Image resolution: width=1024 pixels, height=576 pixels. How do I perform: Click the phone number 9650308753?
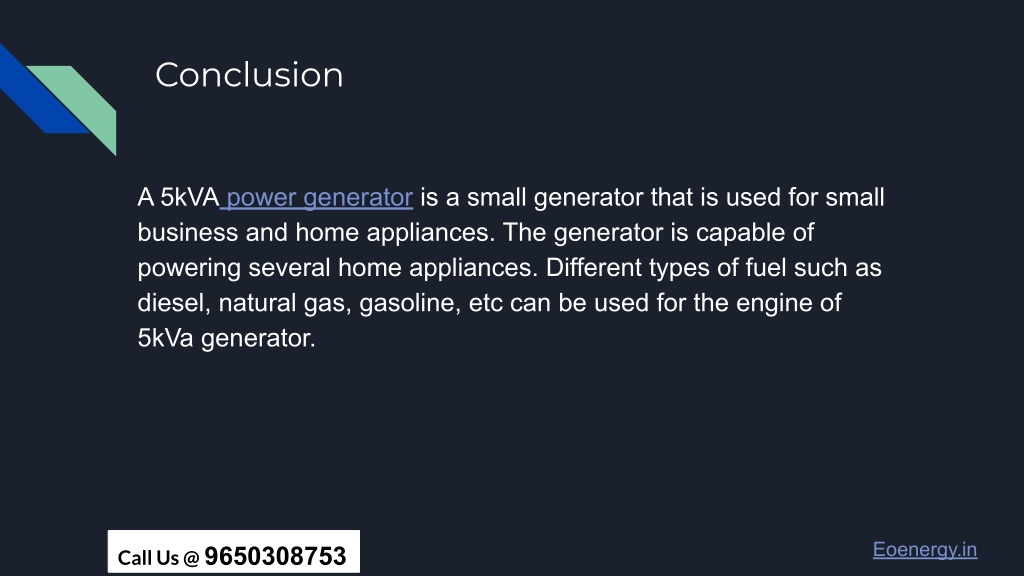coord(275,556)
